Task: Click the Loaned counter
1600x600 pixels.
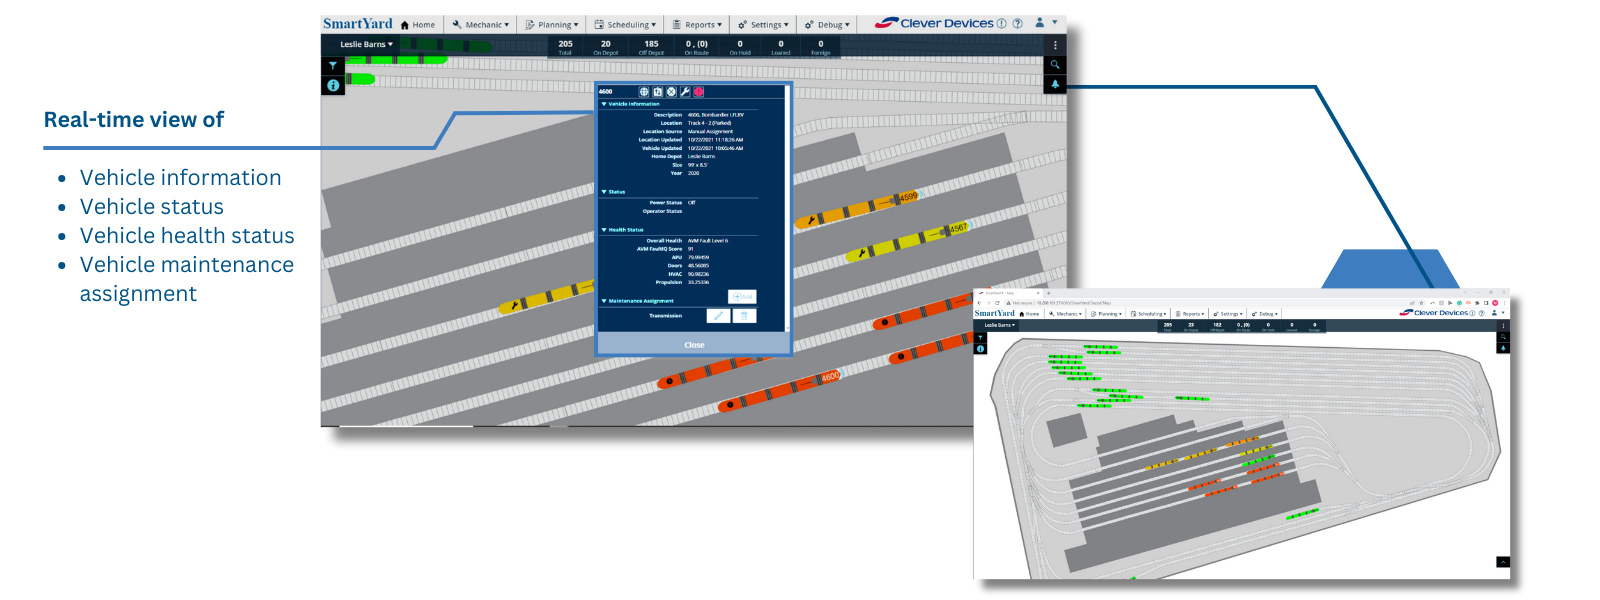Action: click(781, 47)
